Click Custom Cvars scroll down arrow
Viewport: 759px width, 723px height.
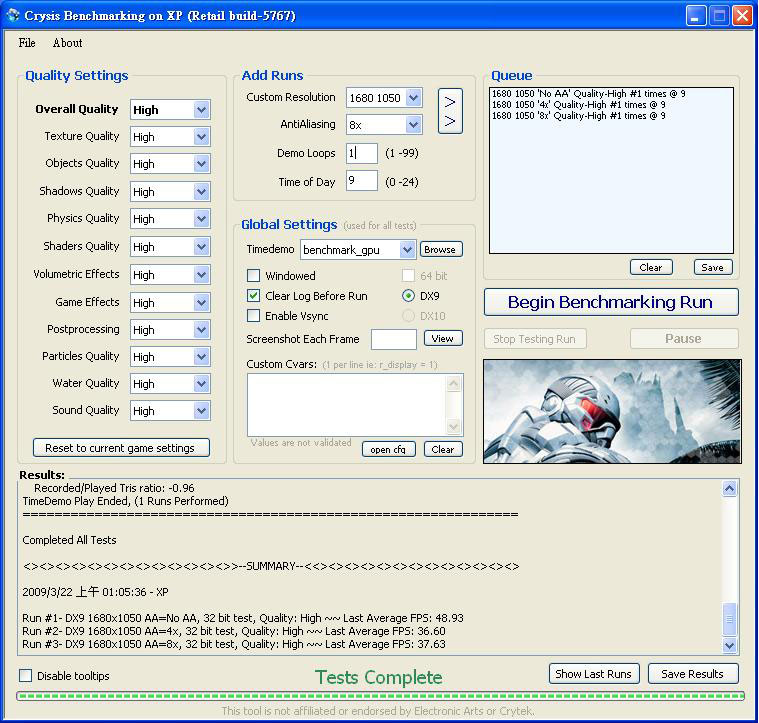(454, 427)
